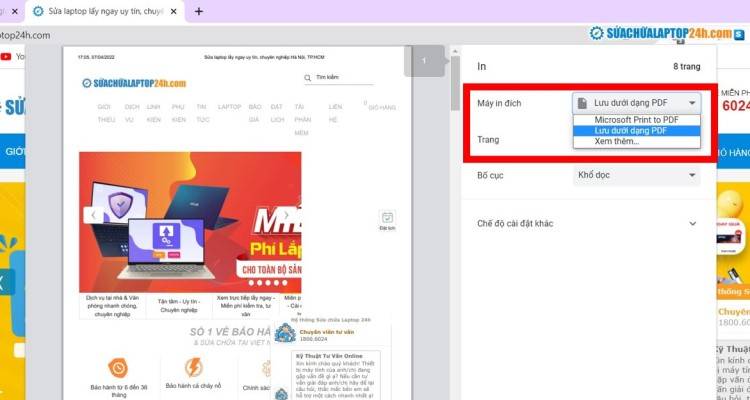This screenshot has width=750, height=400.
Task: Click GIỚI THIỆU in preview navigation
Action: (x=104, y=113)
